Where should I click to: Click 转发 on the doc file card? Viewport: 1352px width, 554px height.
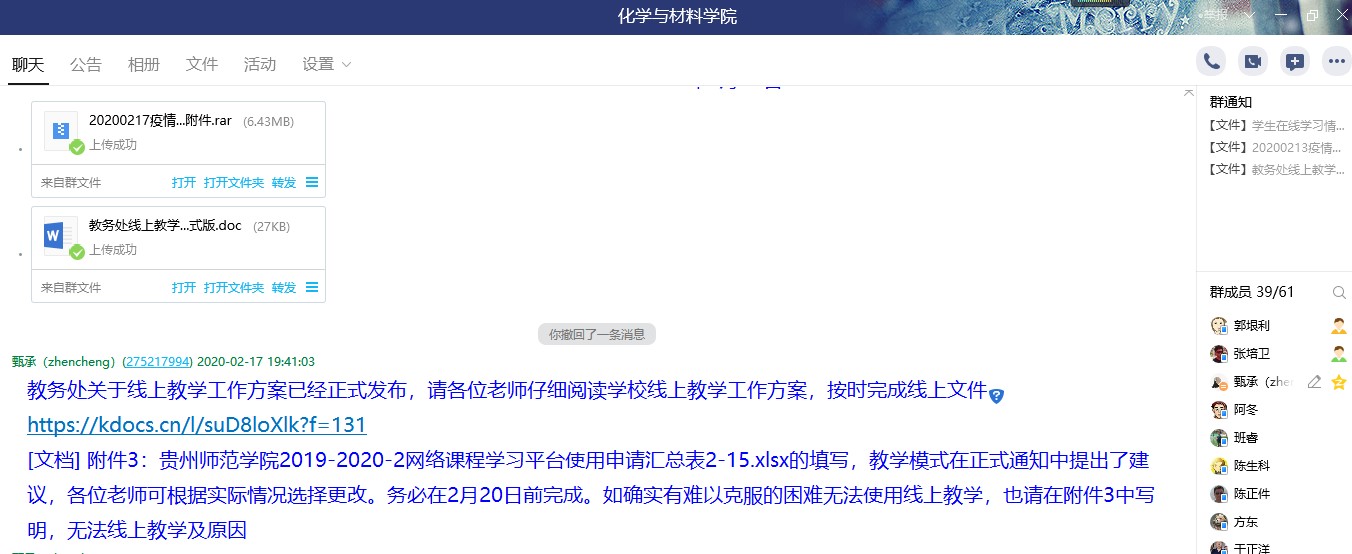[284, 288]
